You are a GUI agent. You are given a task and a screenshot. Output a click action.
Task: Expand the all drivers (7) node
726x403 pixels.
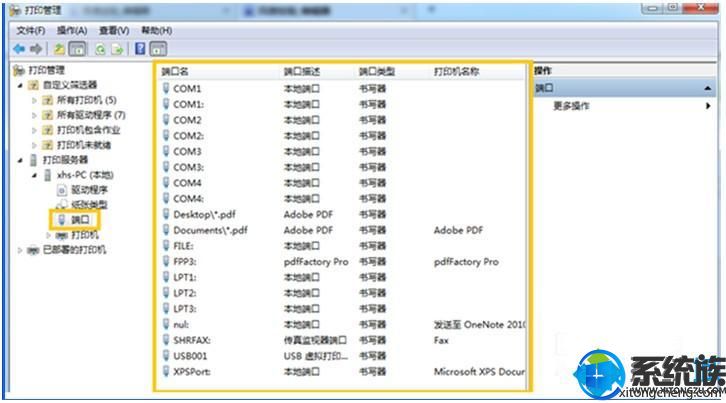pos(34,115)
